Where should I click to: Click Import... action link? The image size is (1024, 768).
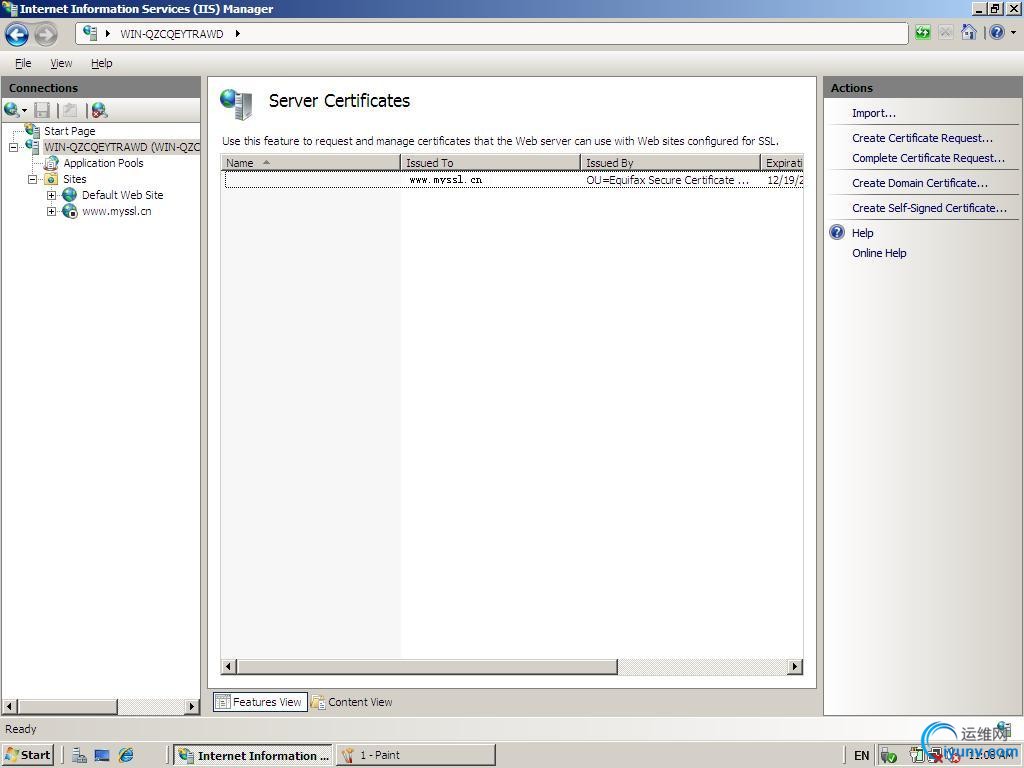pos(874,113)
